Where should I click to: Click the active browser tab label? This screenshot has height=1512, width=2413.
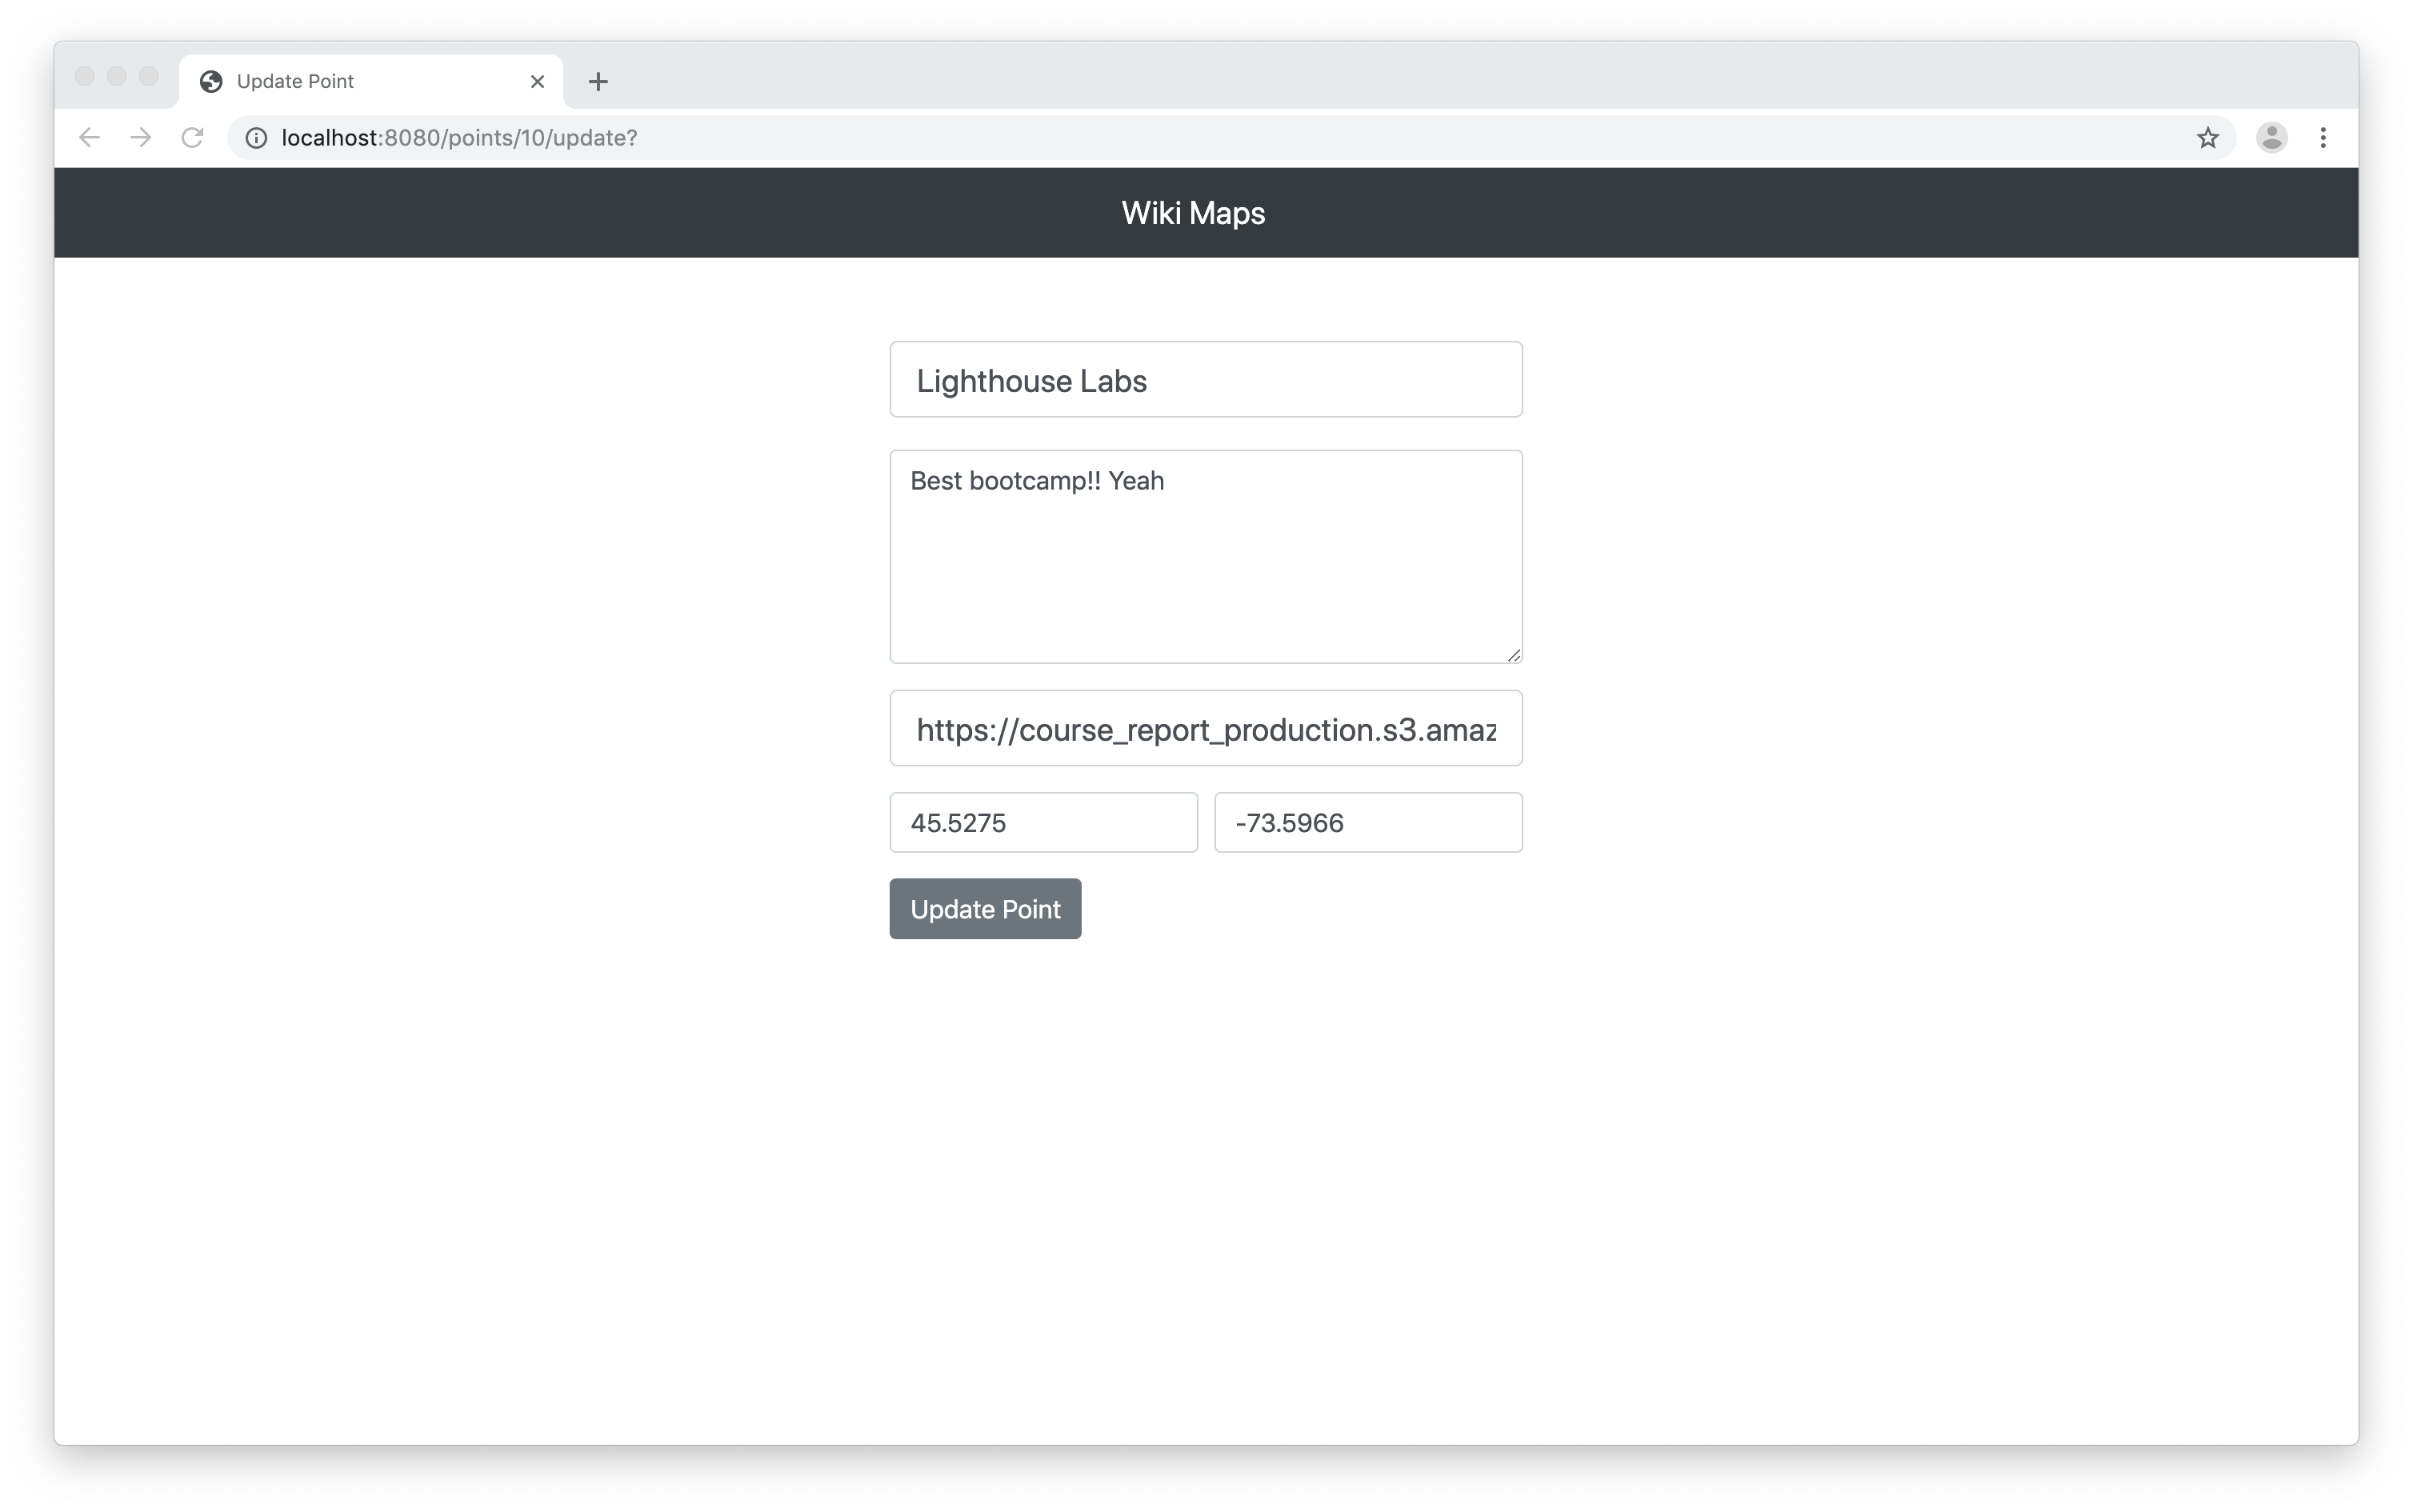[x=296, y=80]
